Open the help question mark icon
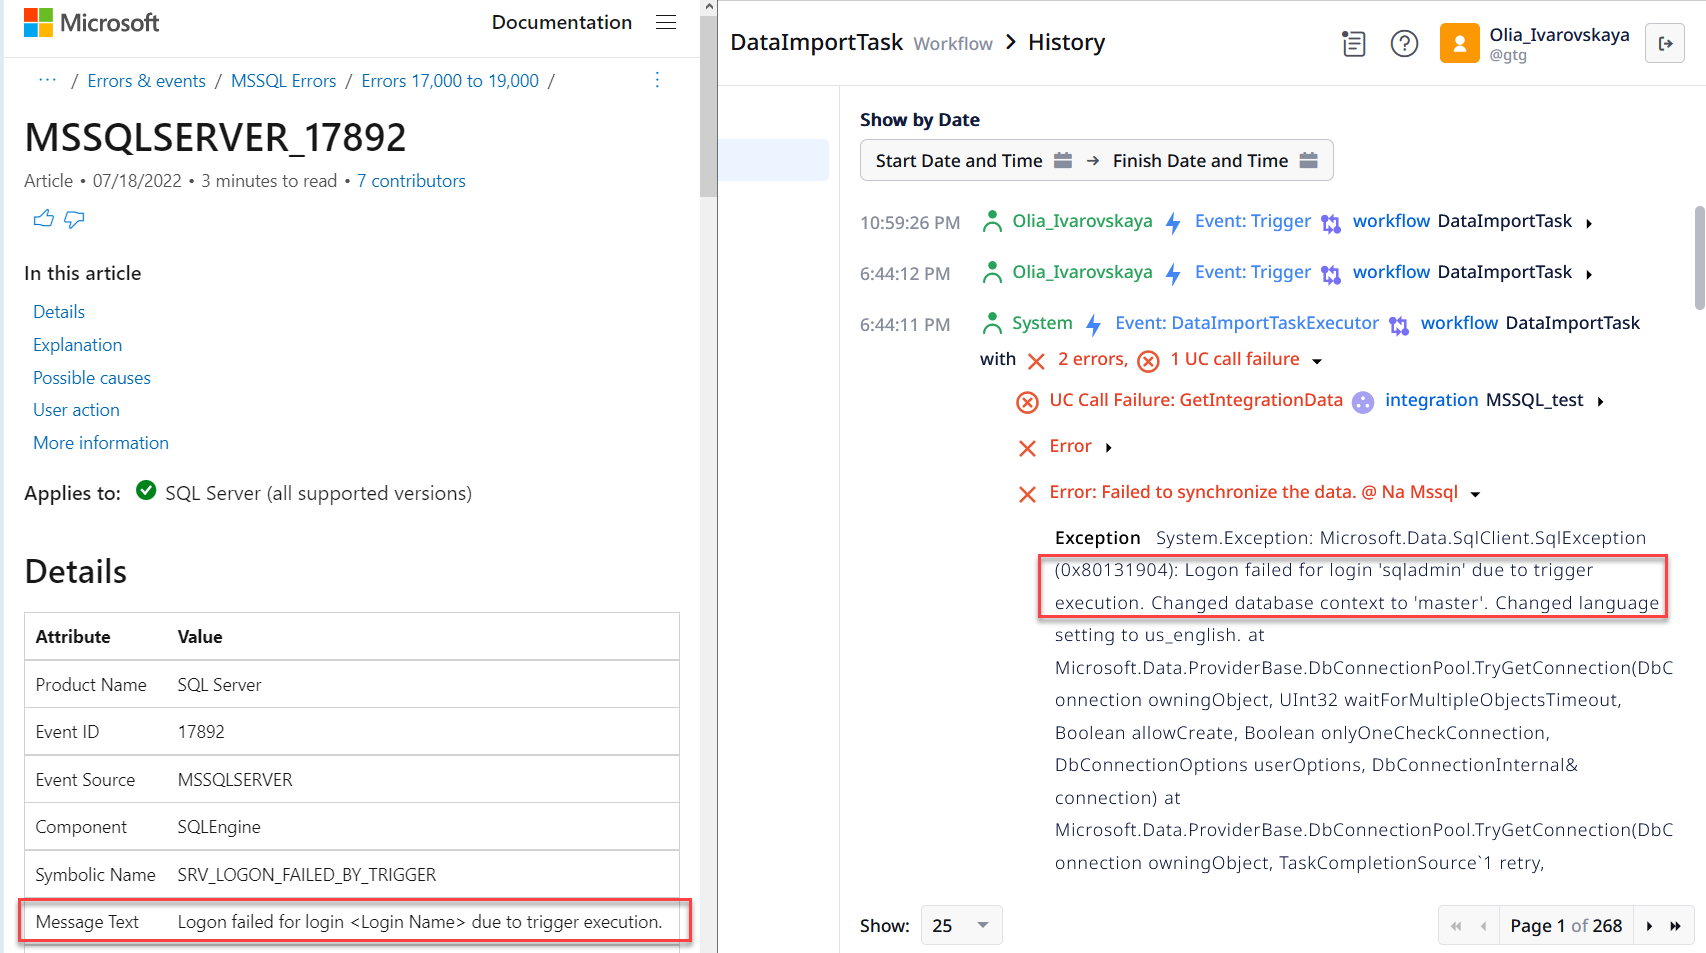Viewport: 1706px width, 953px height. 1404,43
